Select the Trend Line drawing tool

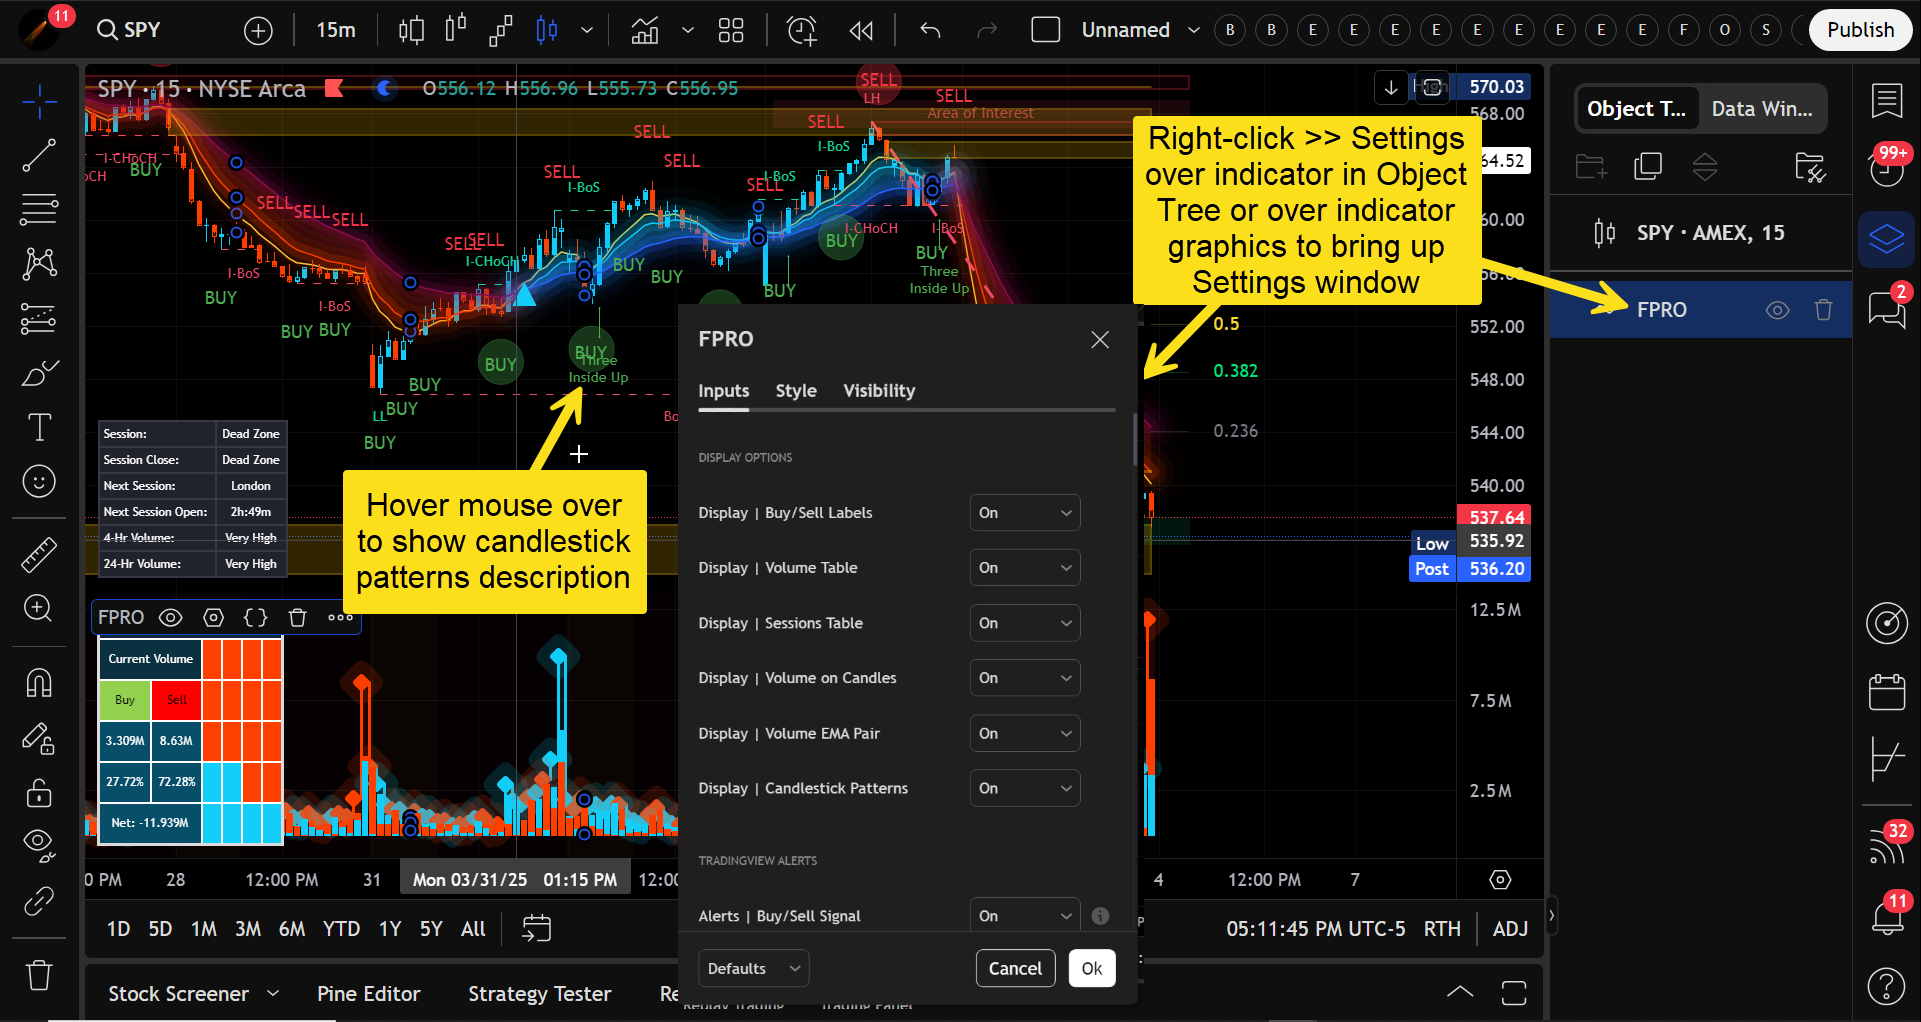tap(39, 155)
